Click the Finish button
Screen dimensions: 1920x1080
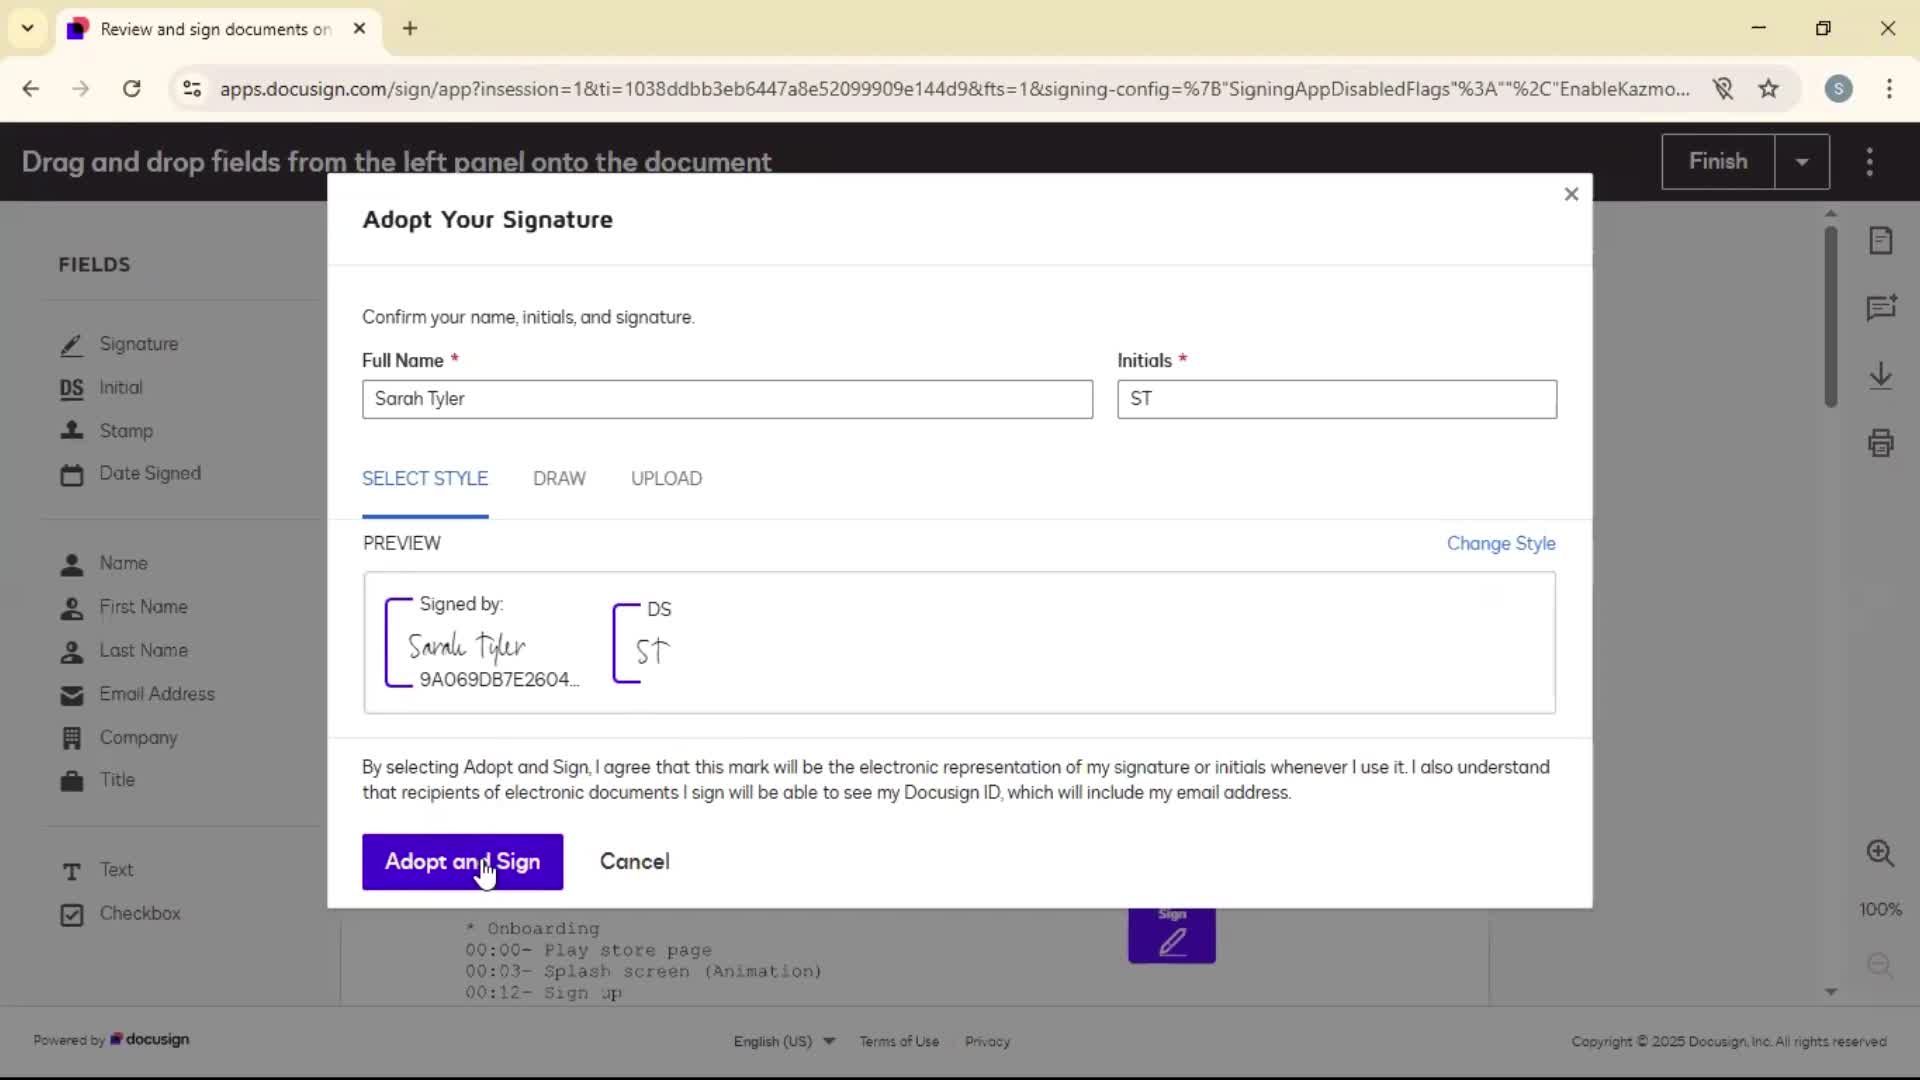pos(1718,162)
